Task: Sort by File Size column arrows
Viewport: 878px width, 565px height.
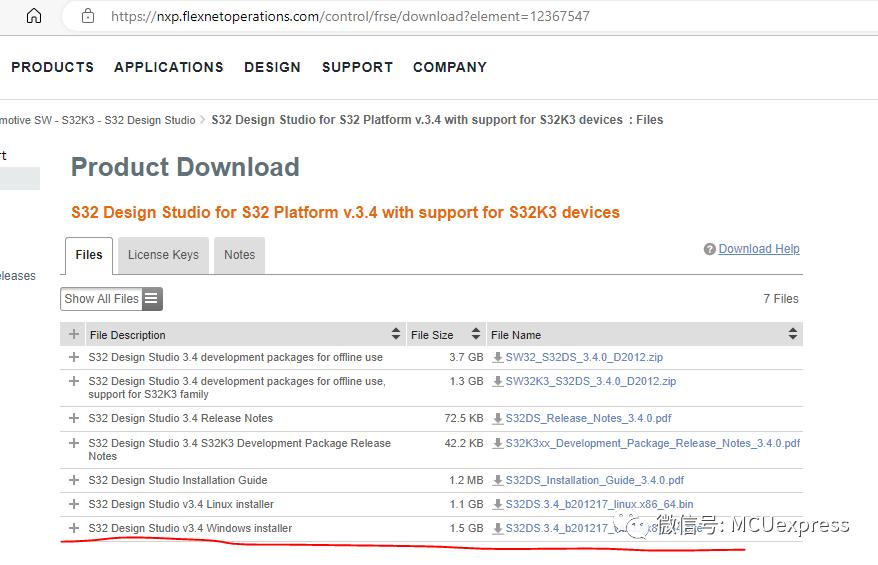Action: pos(476,334)
